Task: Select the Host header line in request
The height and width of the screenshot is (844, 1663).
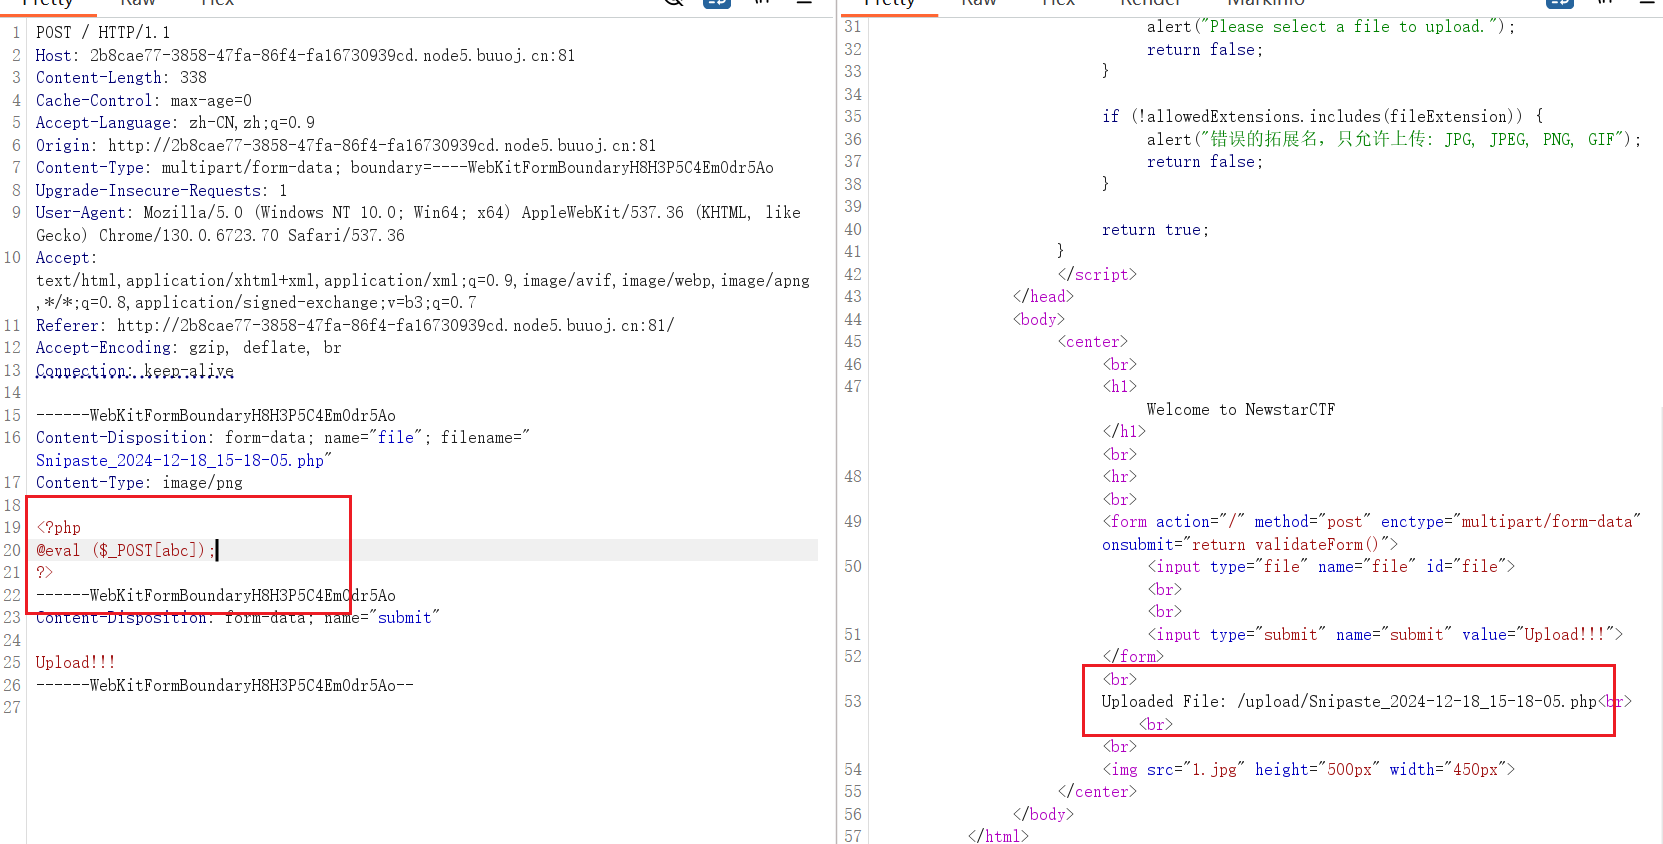Action: [x=305, y=56]
